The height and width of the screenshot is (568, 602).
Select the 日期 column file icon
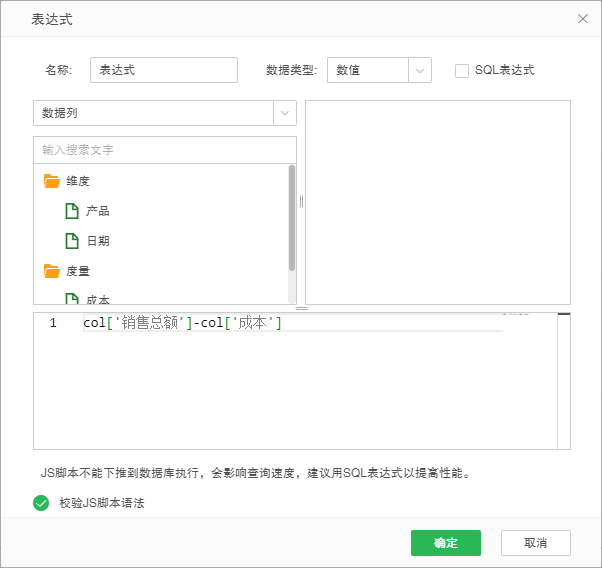(71, 241)
